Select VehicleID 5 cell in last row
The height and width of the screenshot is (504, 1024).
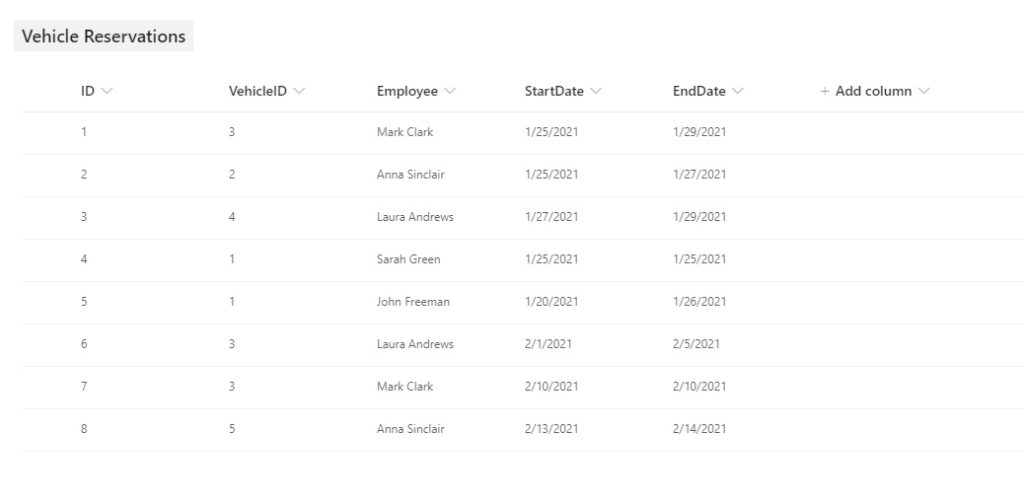point(232,429)
